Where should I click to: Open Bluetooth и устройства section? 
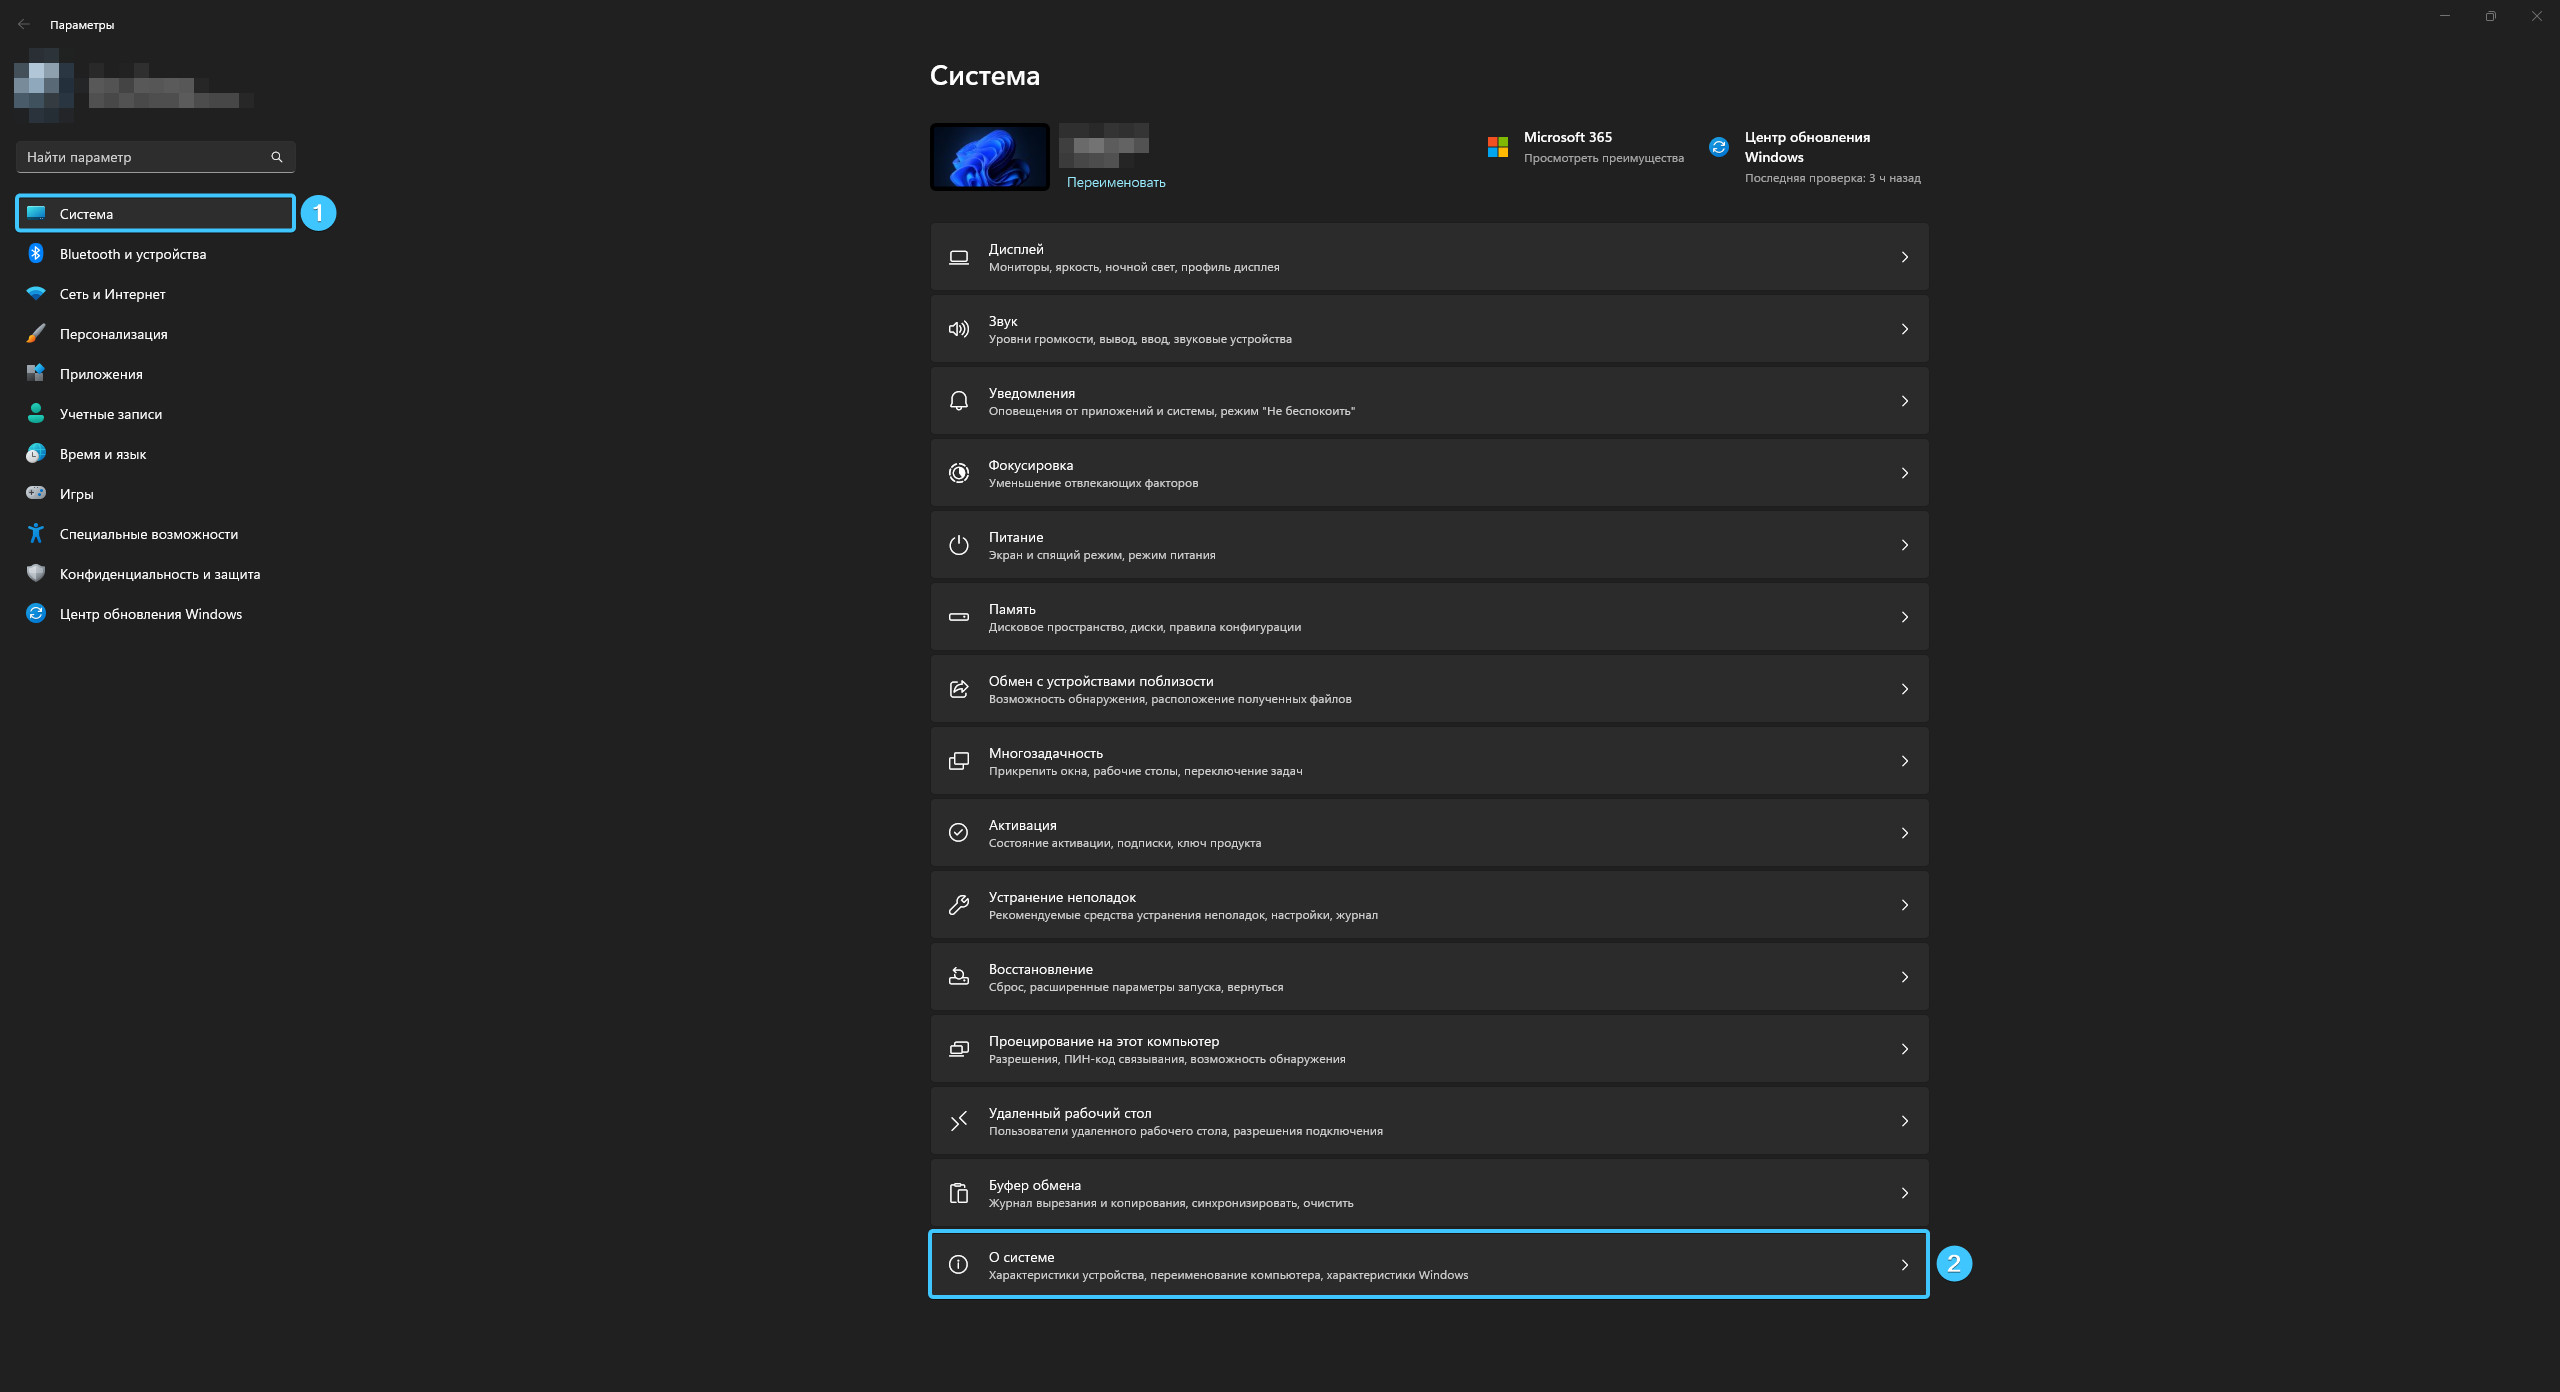pos(155,254)
